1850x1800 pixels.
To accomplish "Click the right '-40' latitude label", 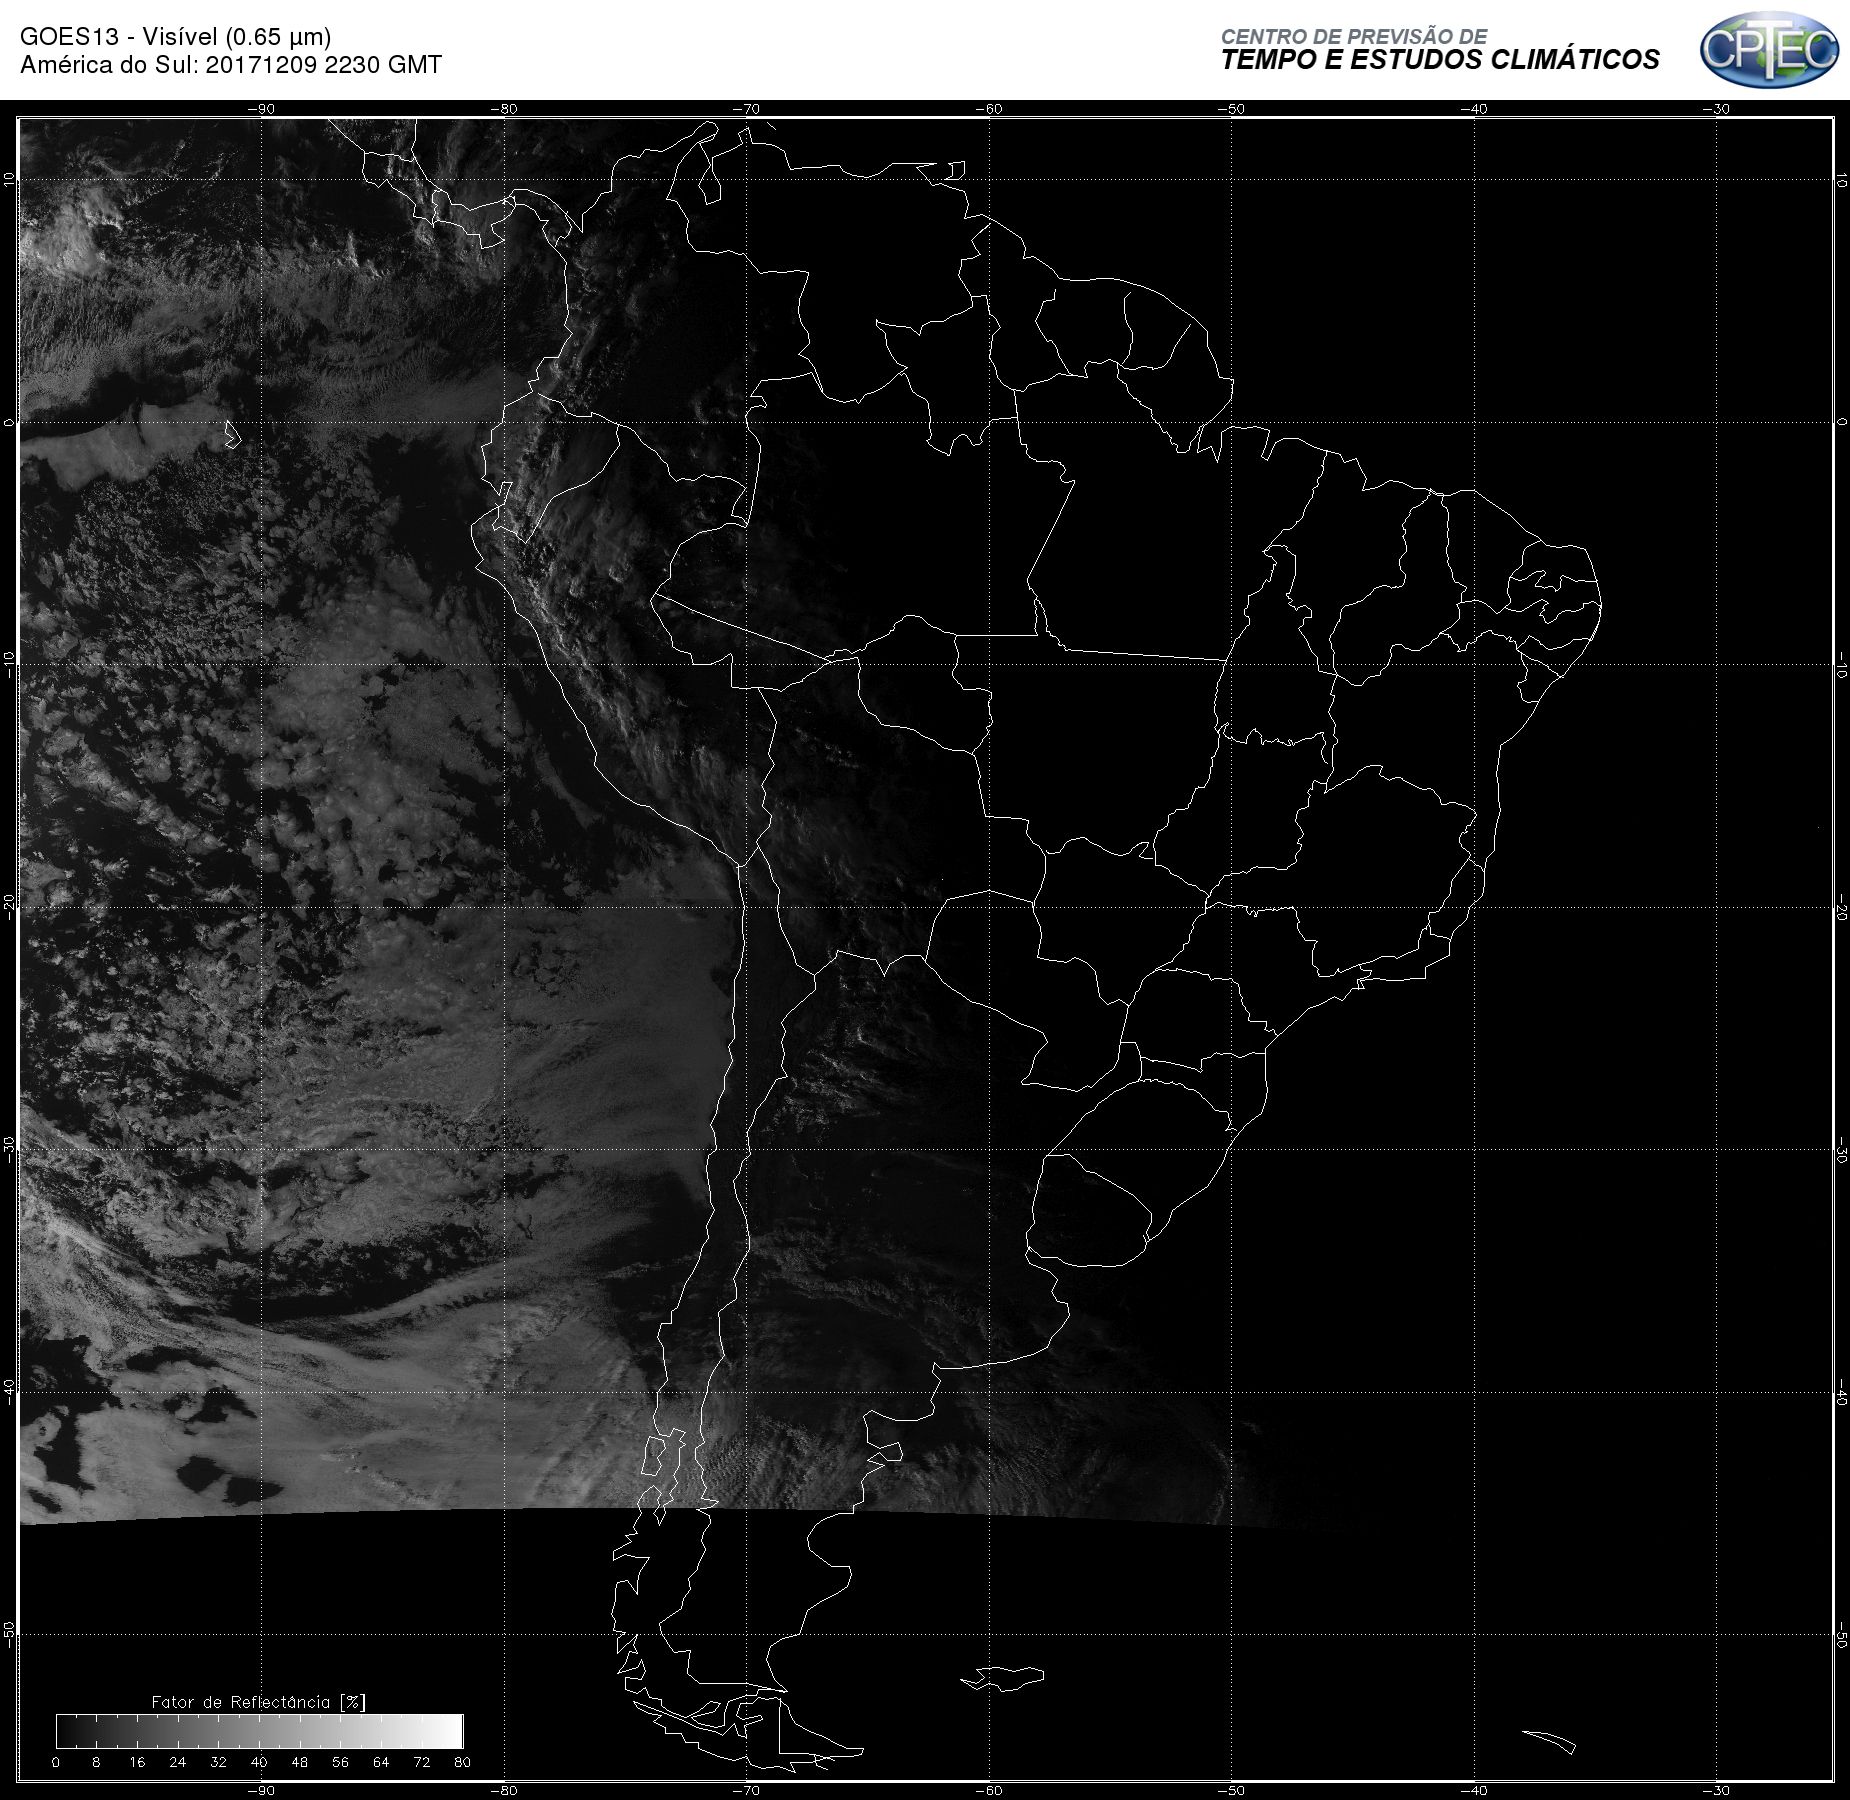I will (x=1841, y=1393).
